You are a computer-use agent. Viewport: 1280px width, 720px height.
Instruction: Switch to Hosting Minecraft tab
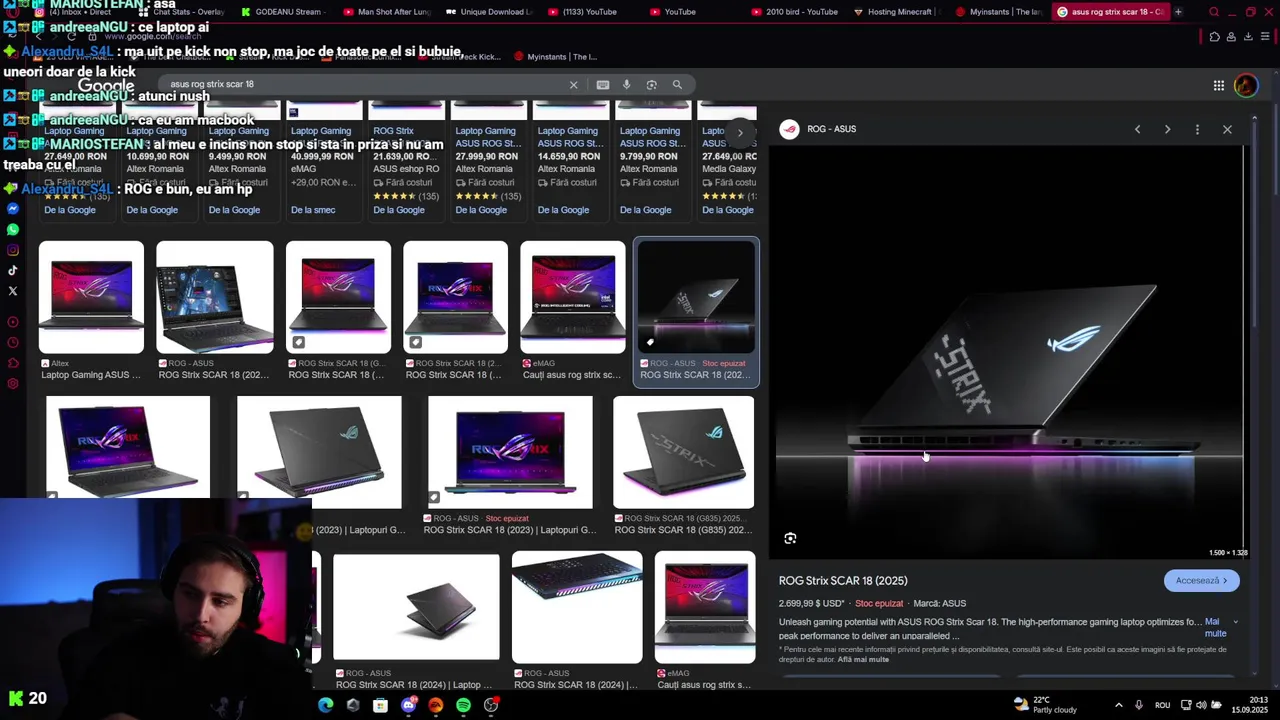895,12
